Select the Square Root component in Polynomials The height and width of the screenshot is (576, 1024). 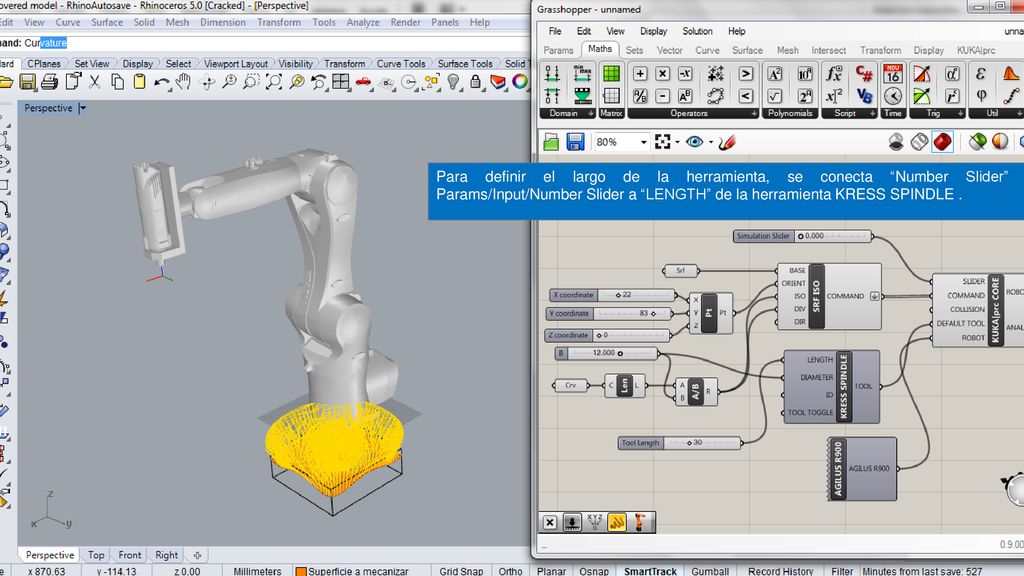click(775, 96)
